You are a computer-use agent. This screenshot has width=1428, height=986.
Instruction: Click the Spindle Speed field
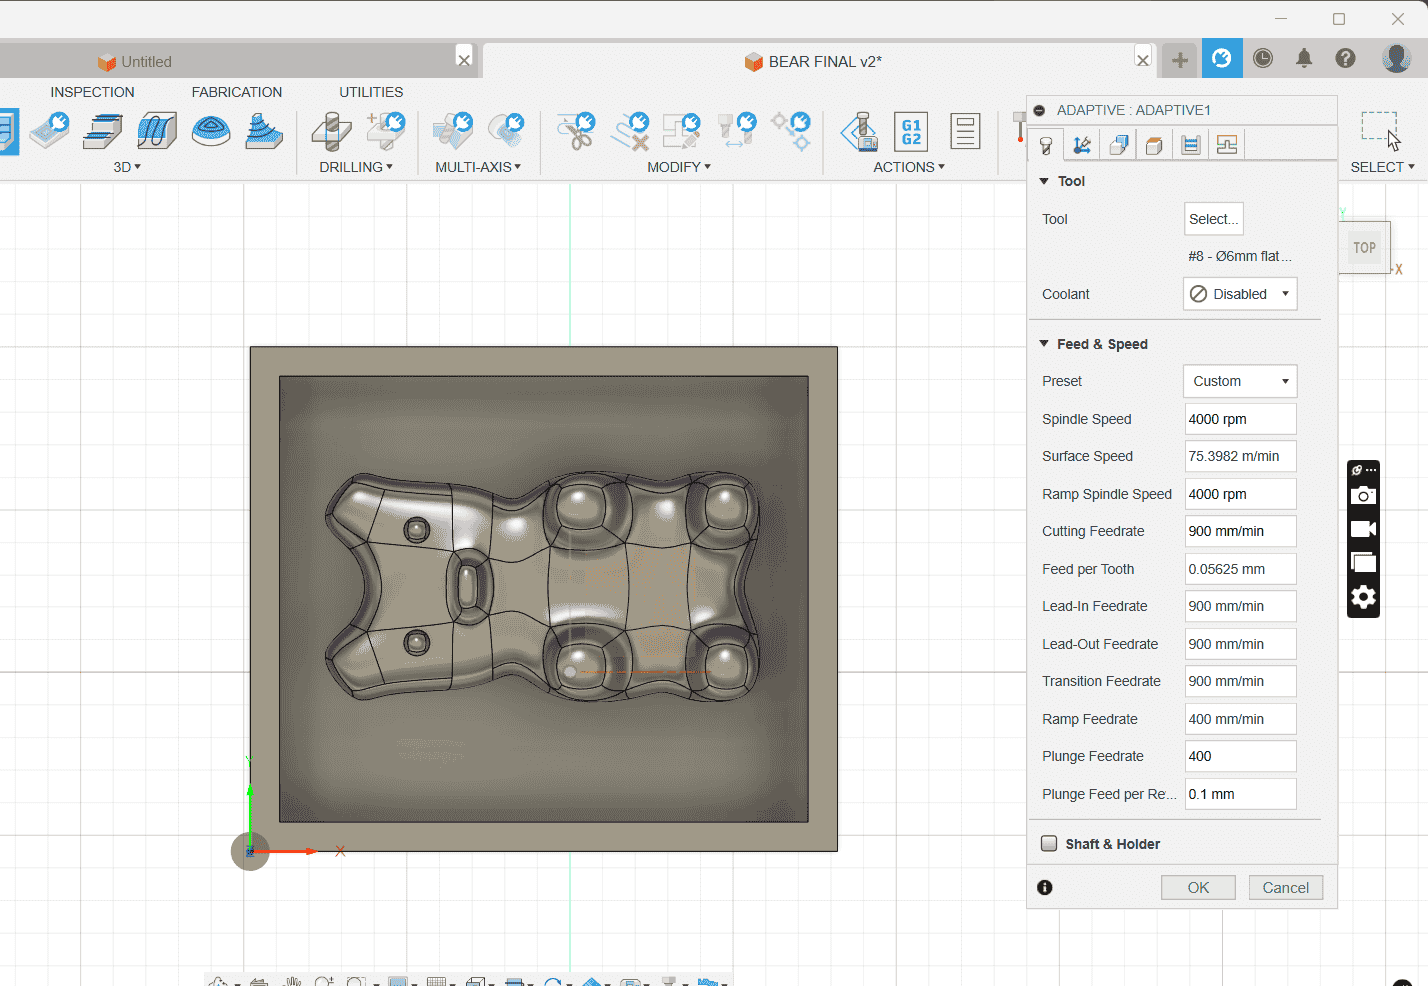coord(1240,419)
